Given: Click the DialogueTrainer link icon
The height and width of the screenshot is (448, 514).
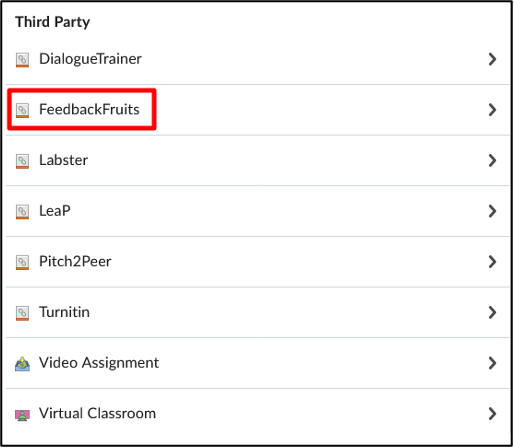Looking at the screenshot, I should point(22,60).
